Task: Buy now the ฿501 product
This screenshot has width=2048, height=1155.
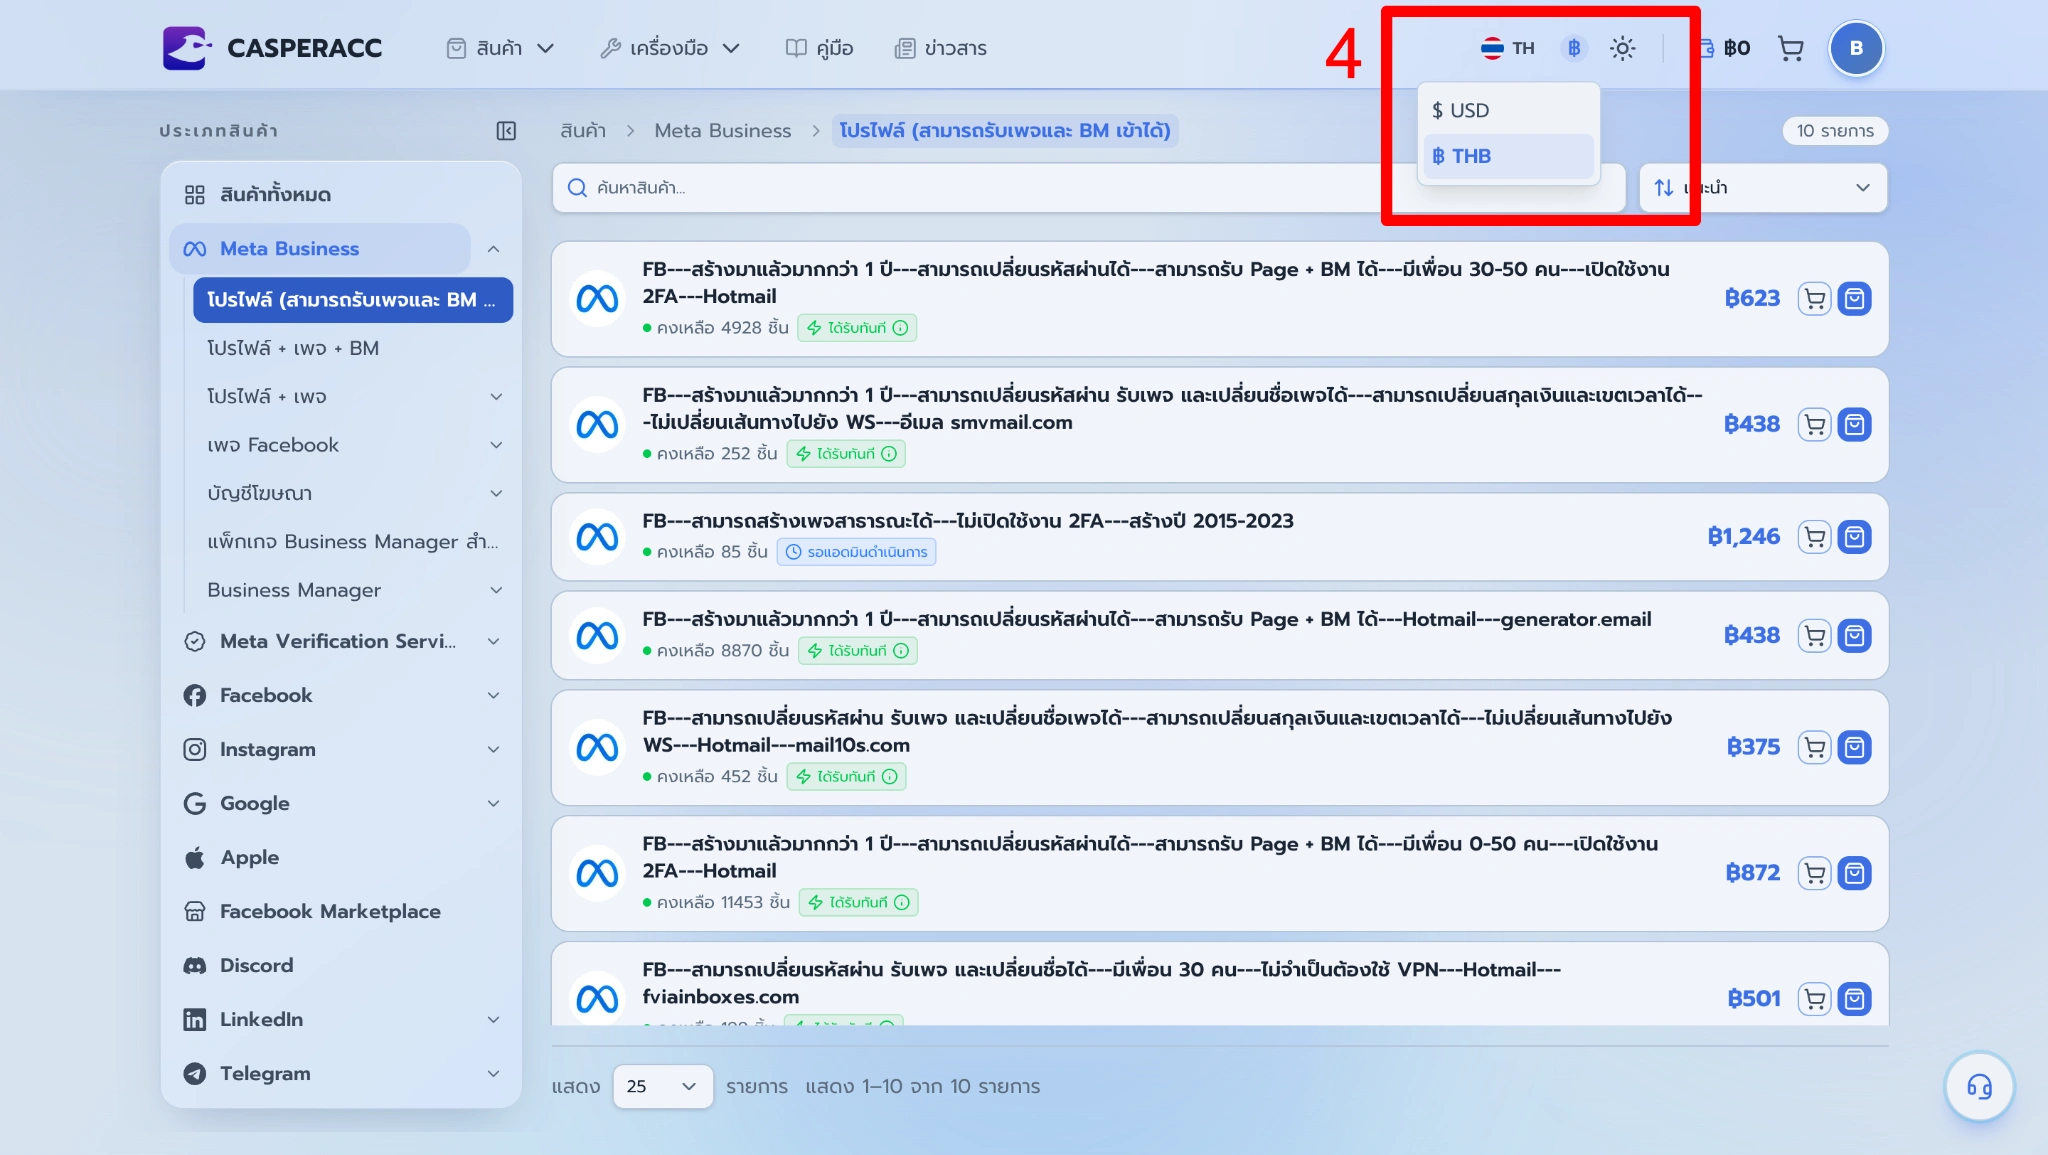Action: pos(1854,999)
